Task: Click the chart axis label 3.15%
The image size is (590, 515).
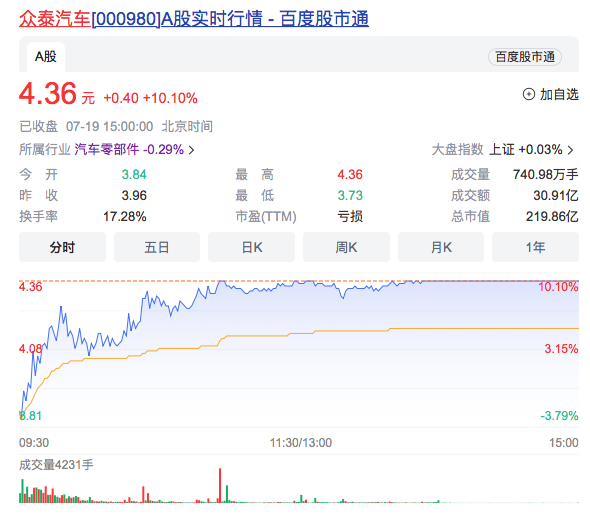Action: pos(561,349)
